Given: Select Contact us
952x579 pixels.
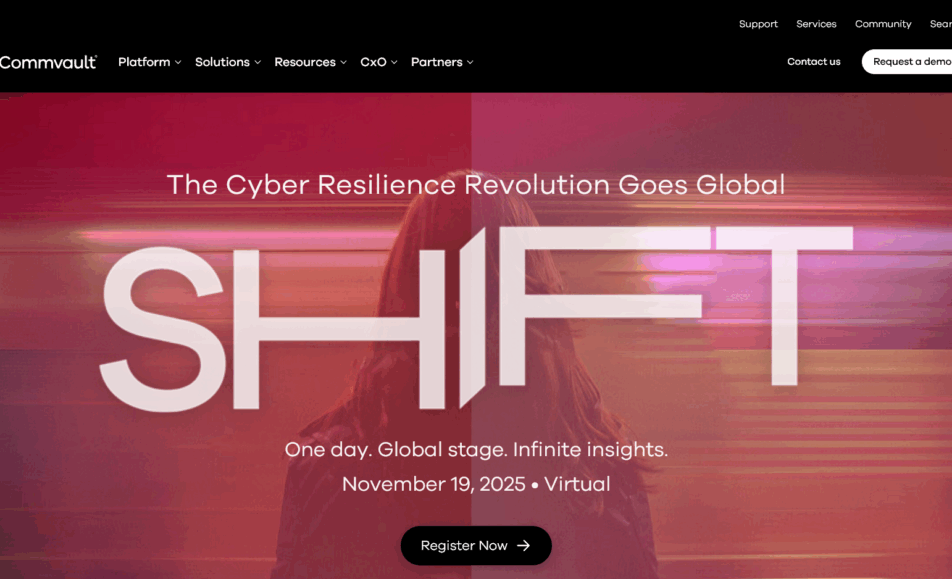Looking at the screenshot, I should (x=814, y=61).
